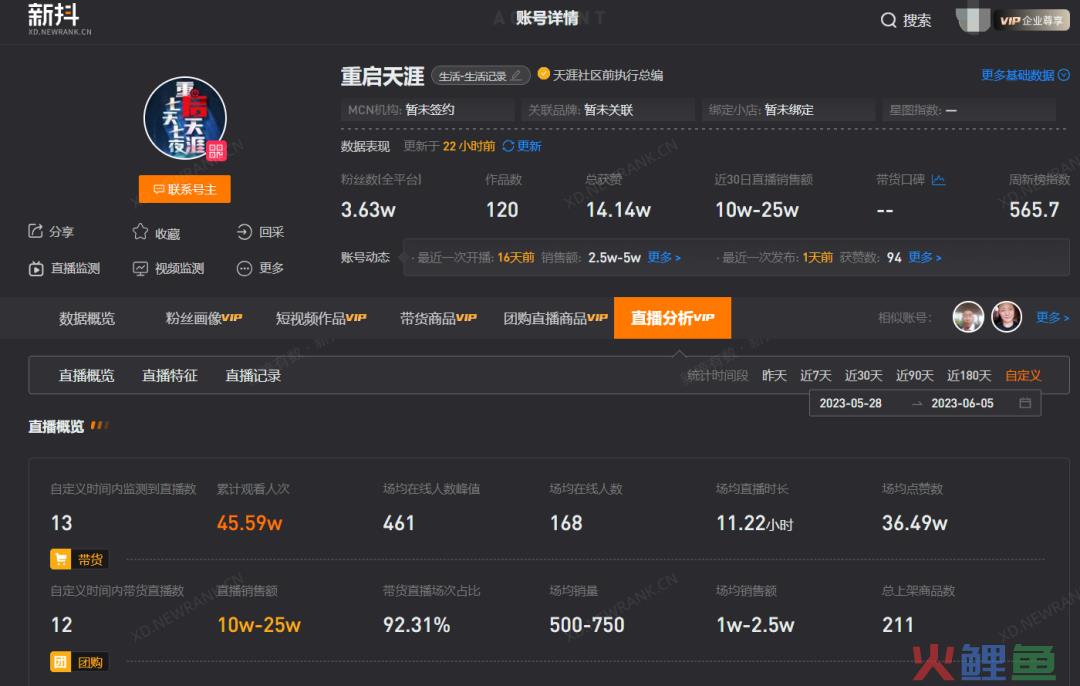This screenshot has height=686, width=1080.
Task: Select the 分享 share icon
Action: 33,231
